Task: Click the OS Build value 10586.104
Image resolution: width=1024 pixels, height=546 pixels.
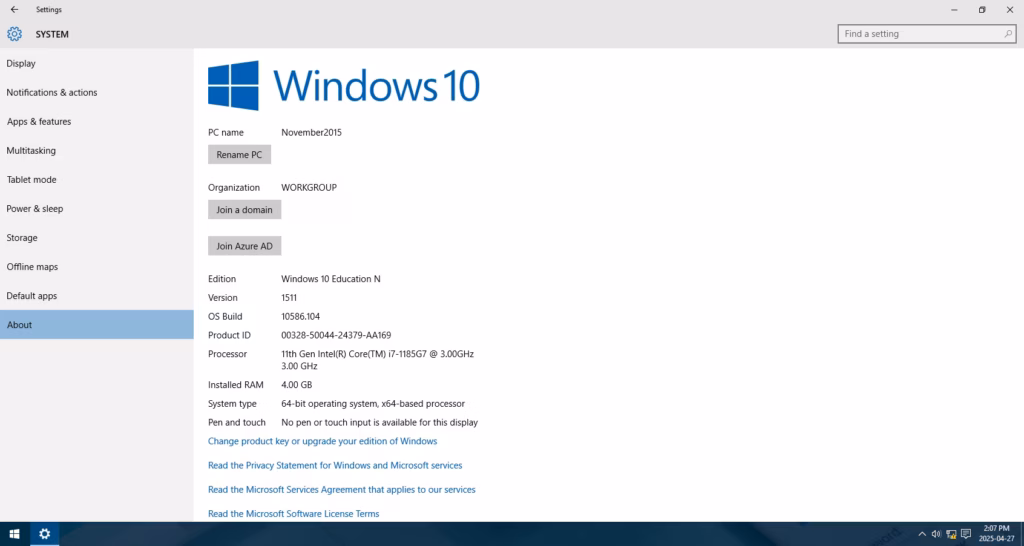Action: [300, 317]
